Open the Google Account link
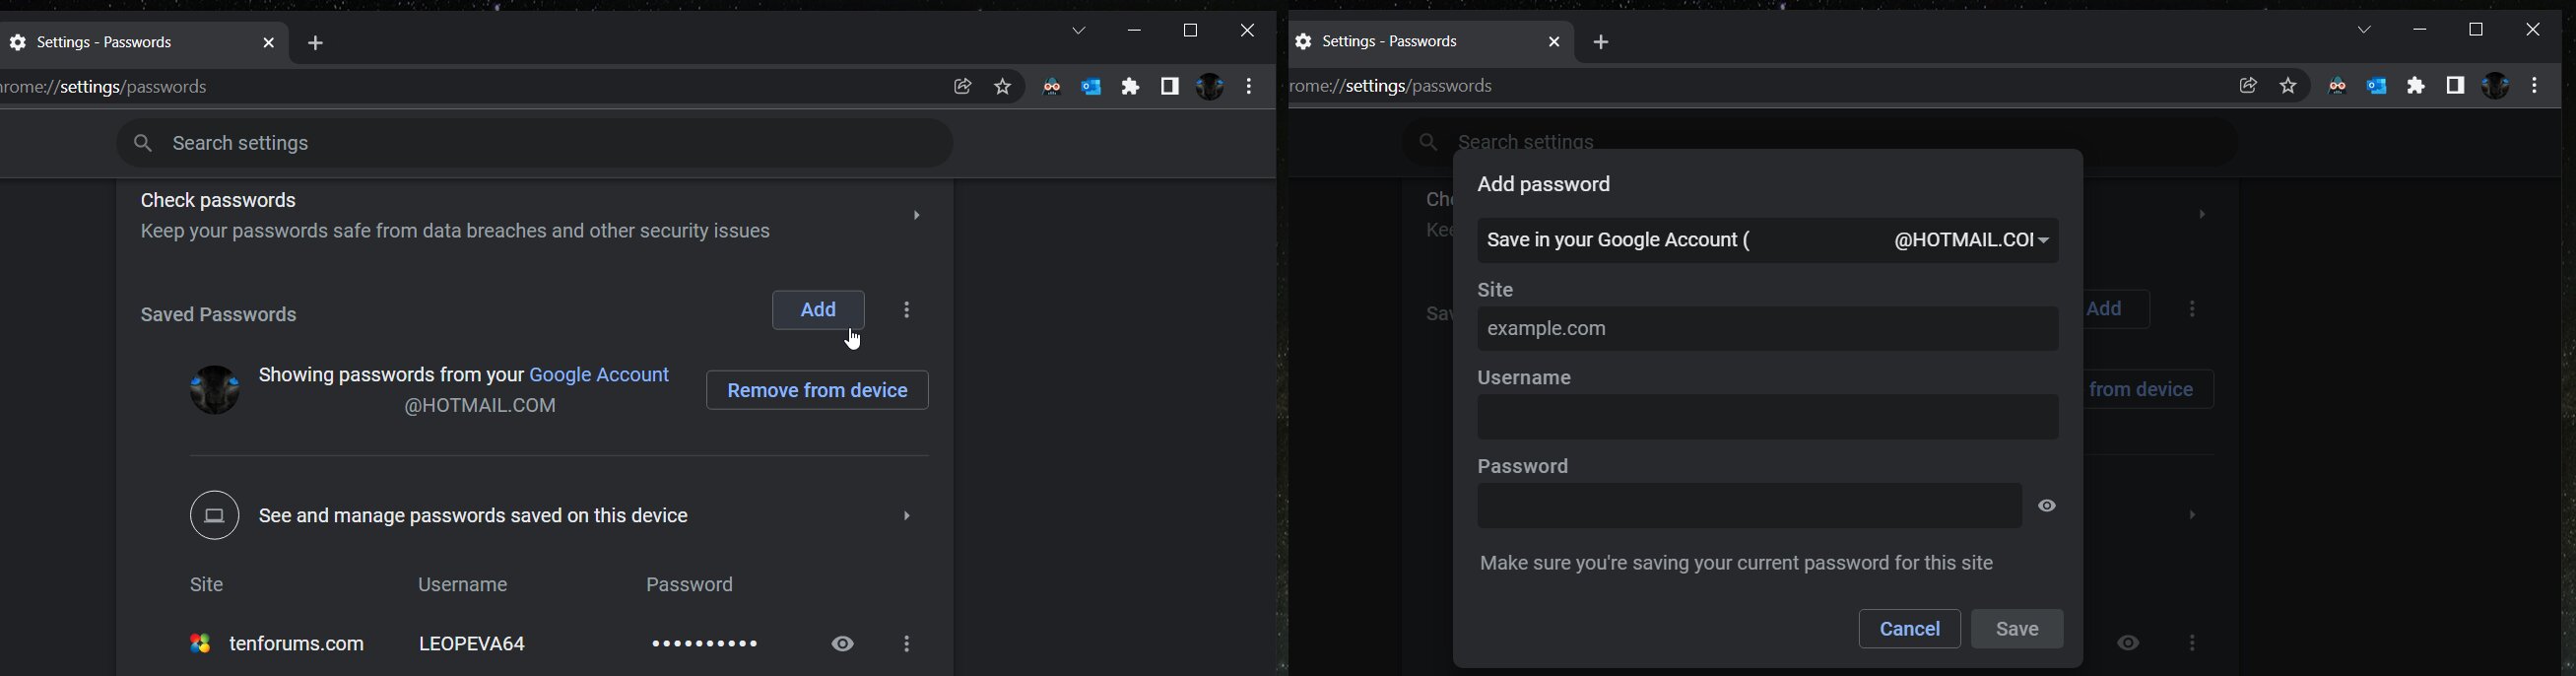Screen dimensions: 2576x676 click(600, 375)
